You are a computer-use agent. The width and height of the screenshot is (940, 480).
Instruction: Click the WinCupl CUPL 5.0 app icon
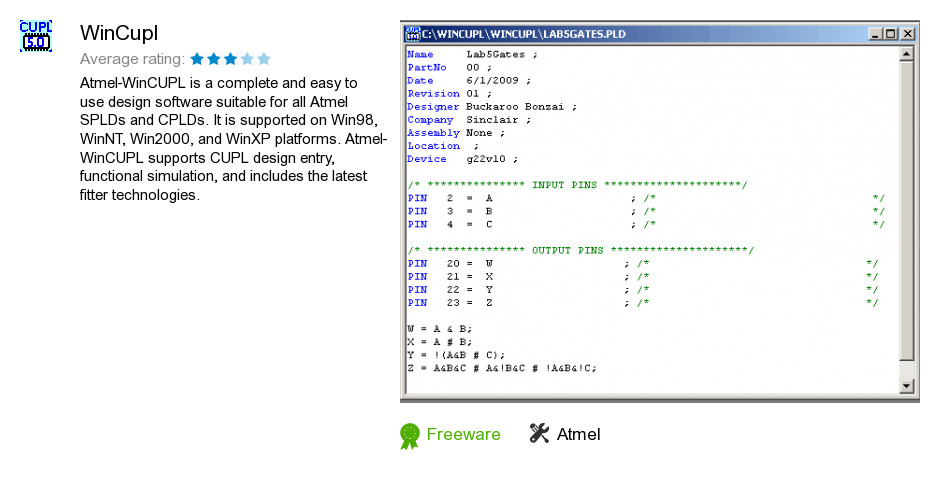36,36
